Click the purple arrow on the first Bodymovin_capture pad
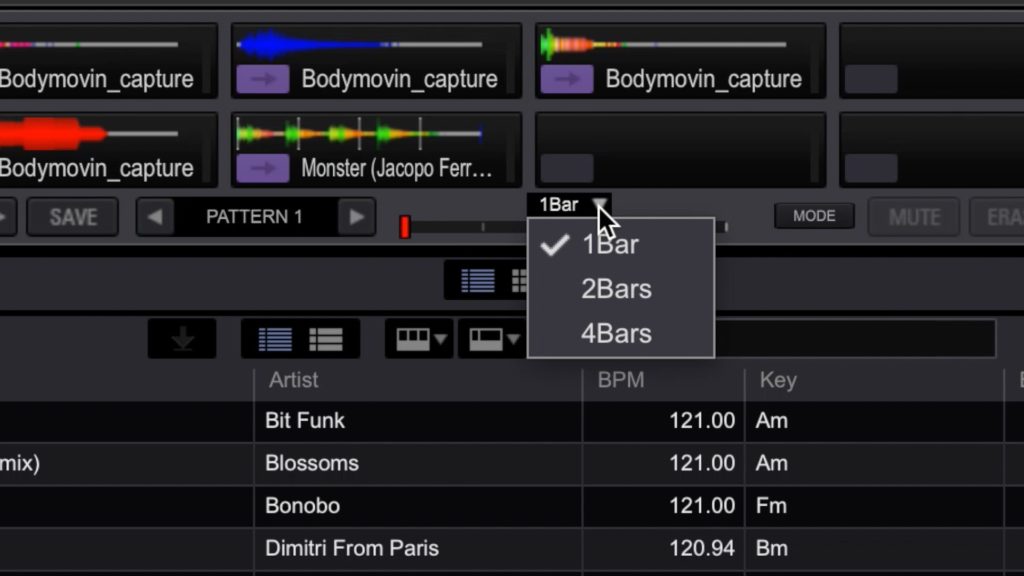Viewport: 1024px width, 576px height. (261, 78)
